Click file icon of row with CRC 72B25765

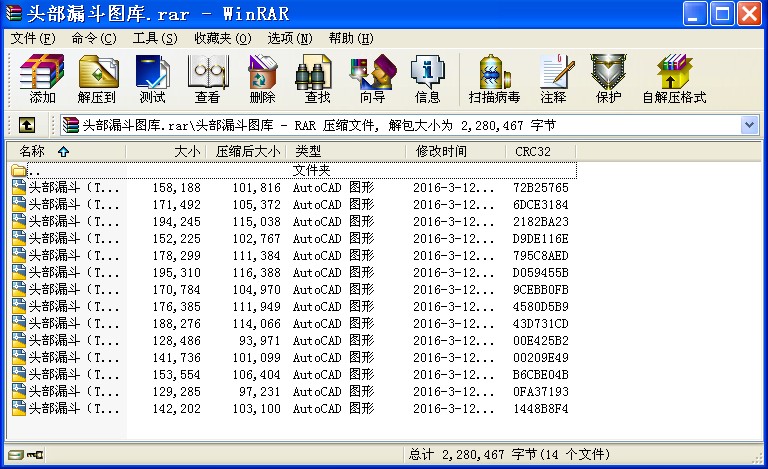(19, 188)
